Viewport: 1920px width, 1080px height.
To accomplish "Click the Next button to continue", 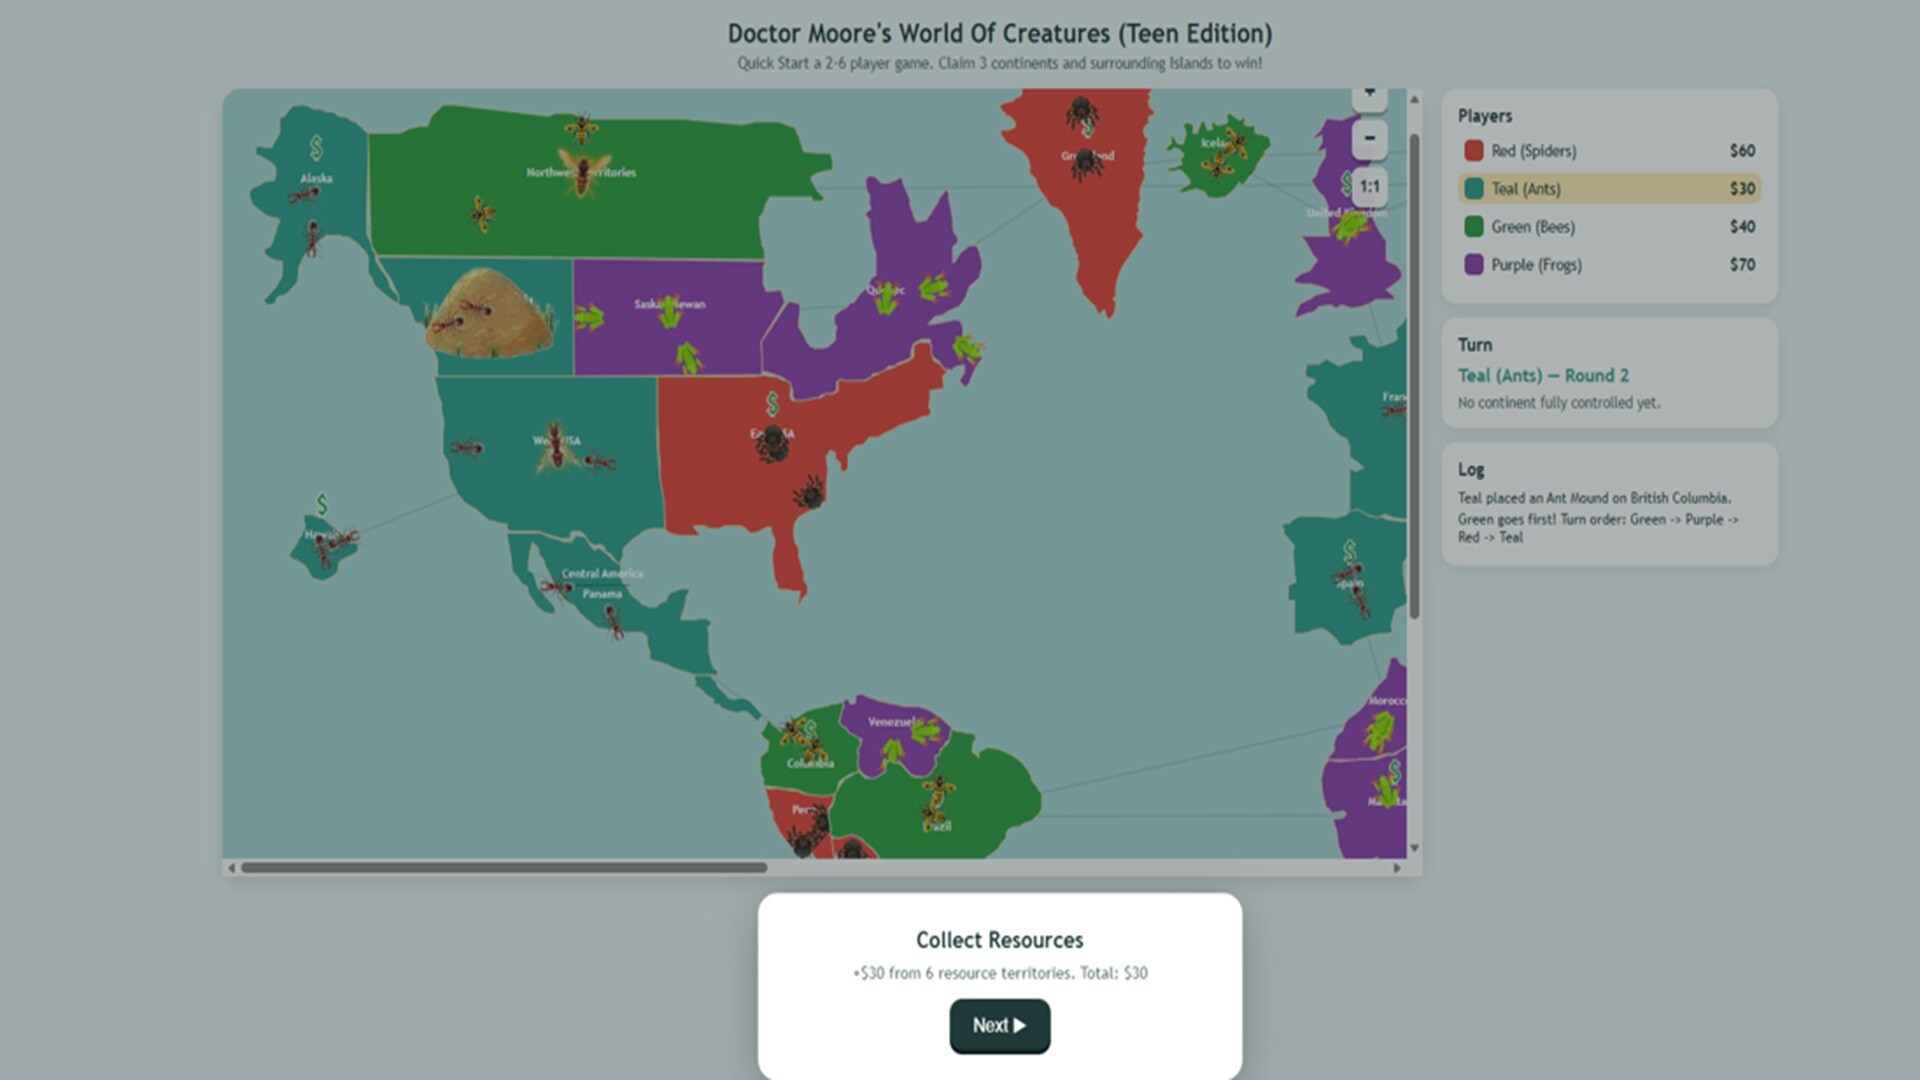I will point(1000,1025).
